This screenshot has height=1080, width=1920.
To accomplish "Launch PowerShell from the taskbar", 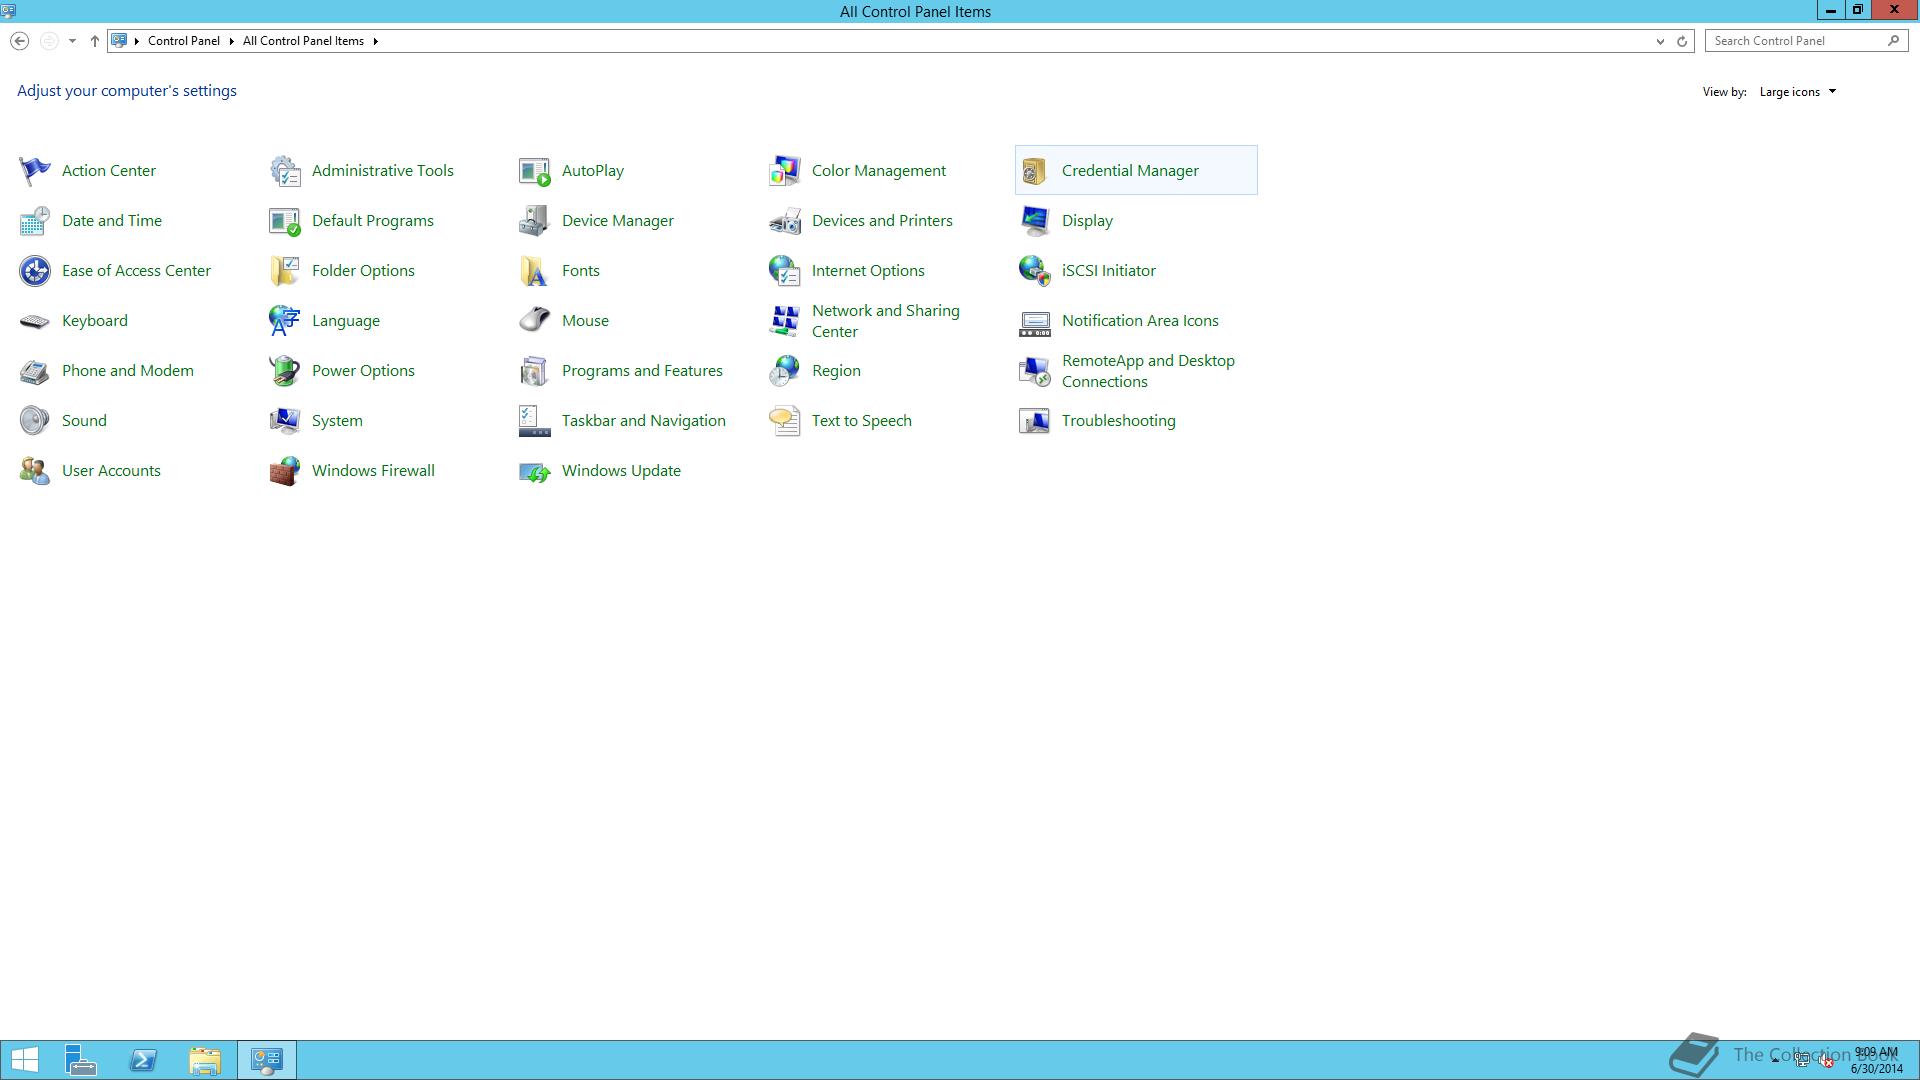I will pos(143,1060).
